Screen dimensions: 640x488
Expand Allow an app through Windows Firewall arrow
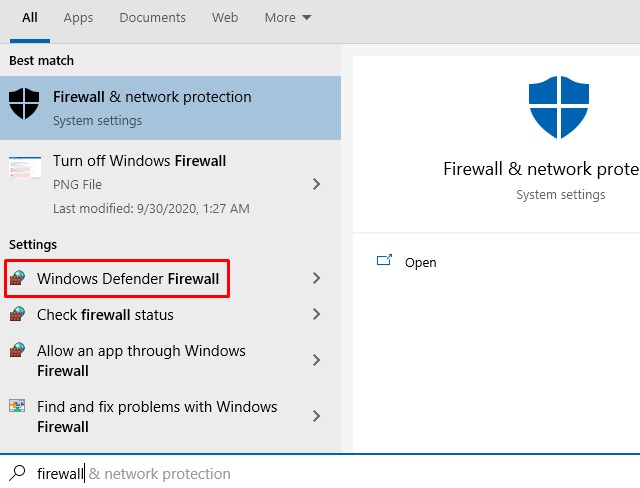click(316, 360)
